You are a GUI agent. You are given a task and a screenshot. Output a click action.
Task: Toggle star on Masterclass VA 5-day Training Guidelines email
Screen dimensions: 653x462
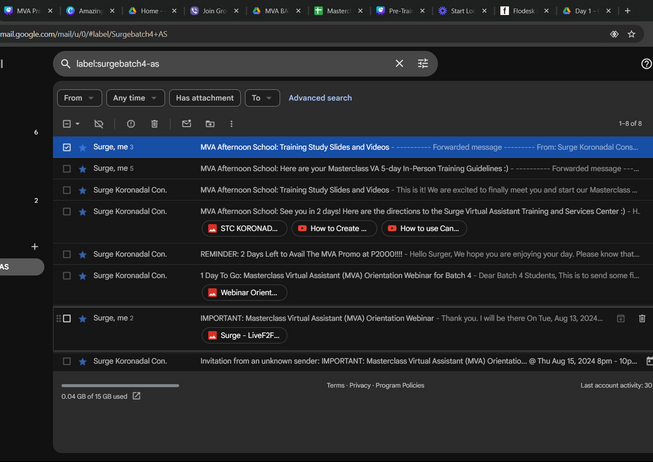(x=82, y=169)
